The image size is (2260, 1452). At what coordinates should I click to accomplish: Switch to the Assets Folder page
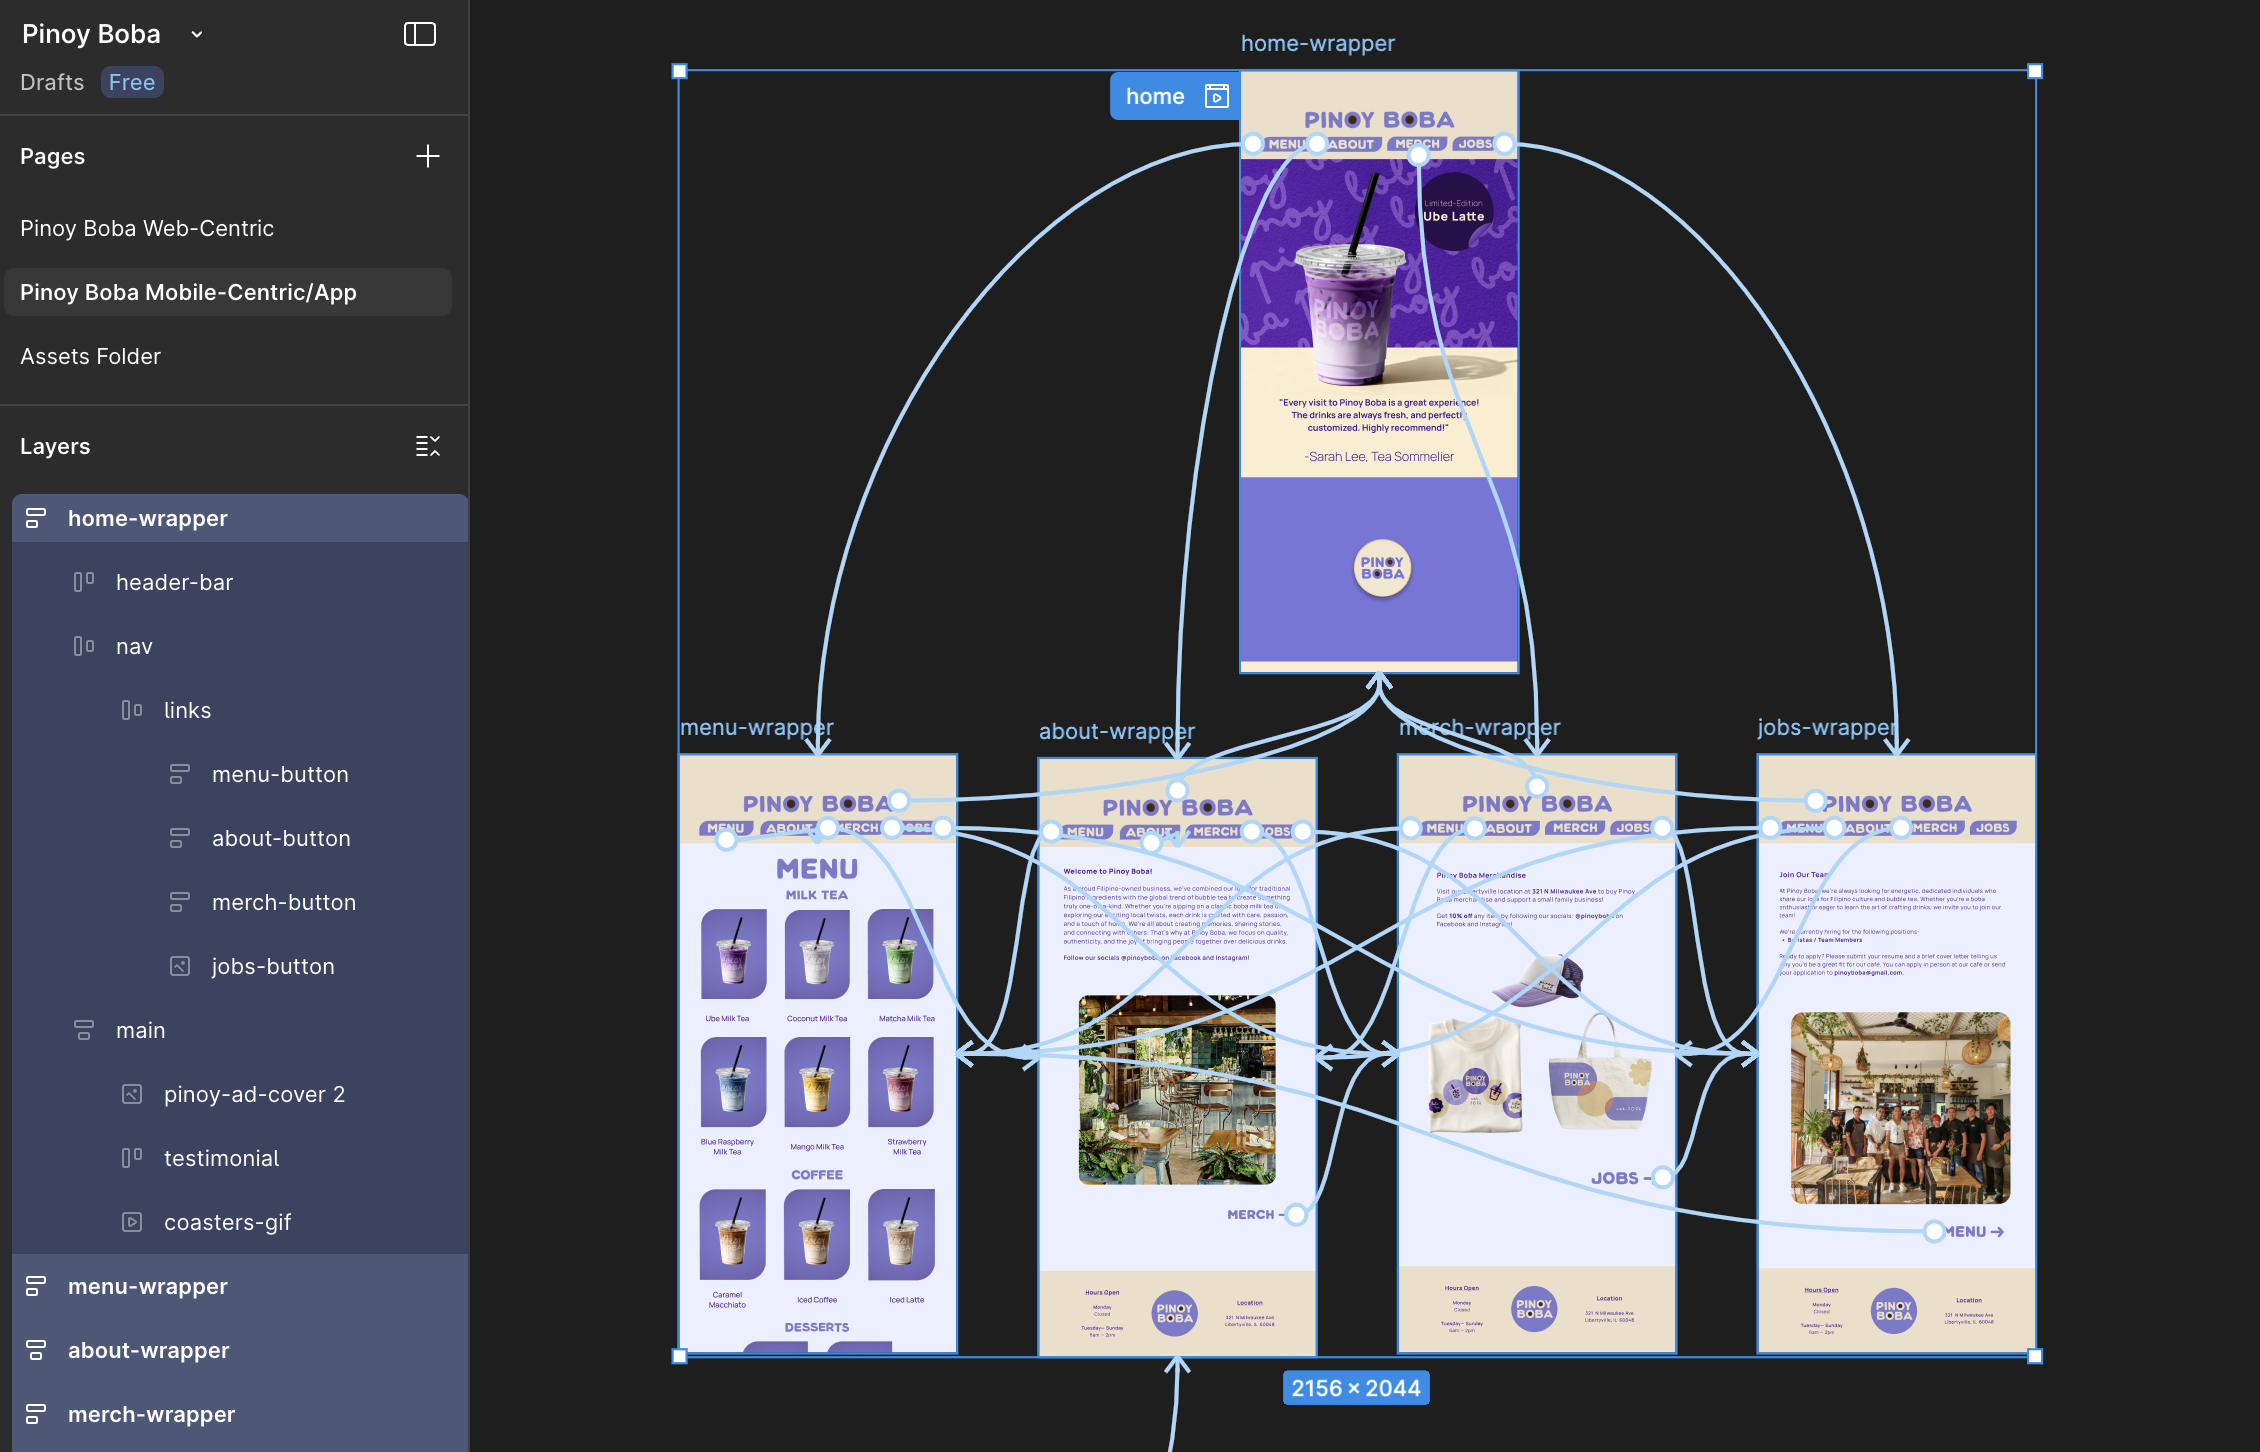pyautogui.click(x=90, y=356)
